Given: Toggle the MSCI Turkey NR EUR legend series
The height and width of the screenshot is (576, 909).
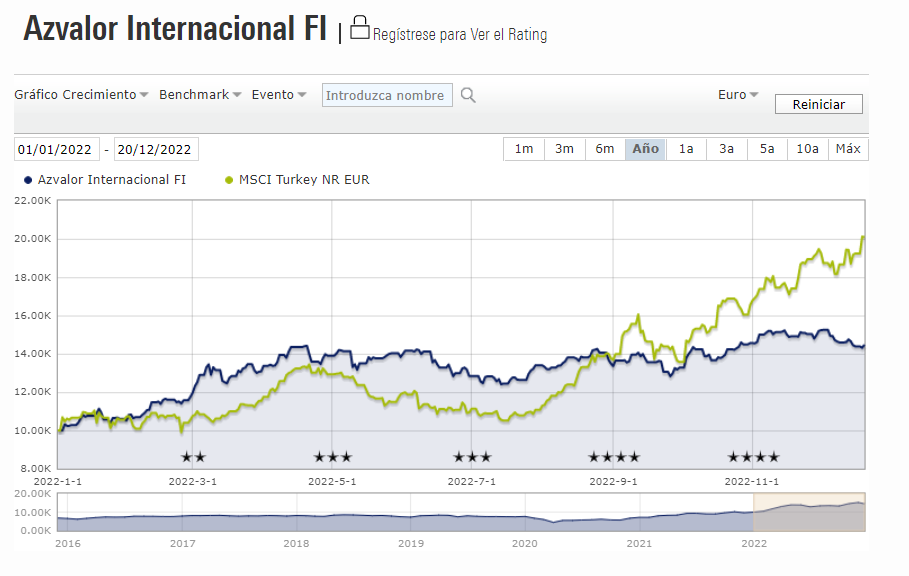Looking at the screenshot, I should pyautogui.click(x=297, y=180).
